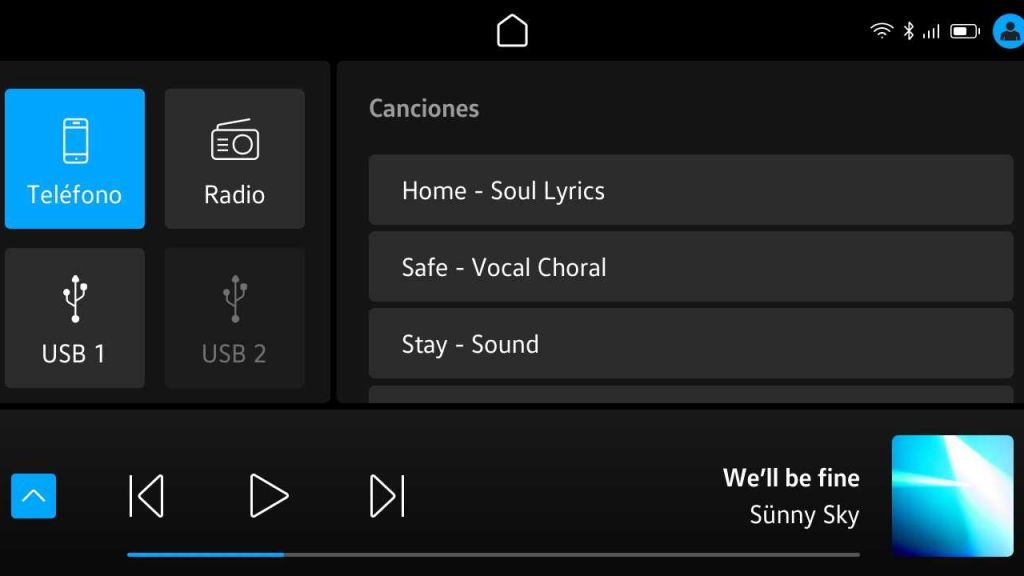Skip to the previous track
Screen dimensions: 1024x576
click(146, 496)
